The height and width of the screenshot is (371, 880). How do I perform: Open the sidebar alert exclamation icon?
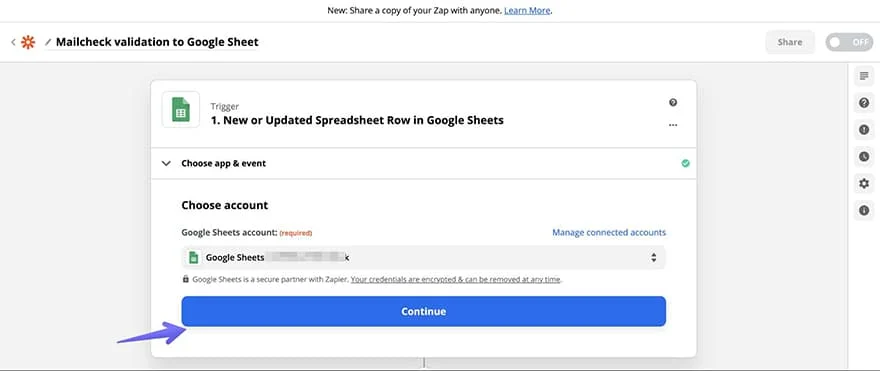tap(864, 130)
